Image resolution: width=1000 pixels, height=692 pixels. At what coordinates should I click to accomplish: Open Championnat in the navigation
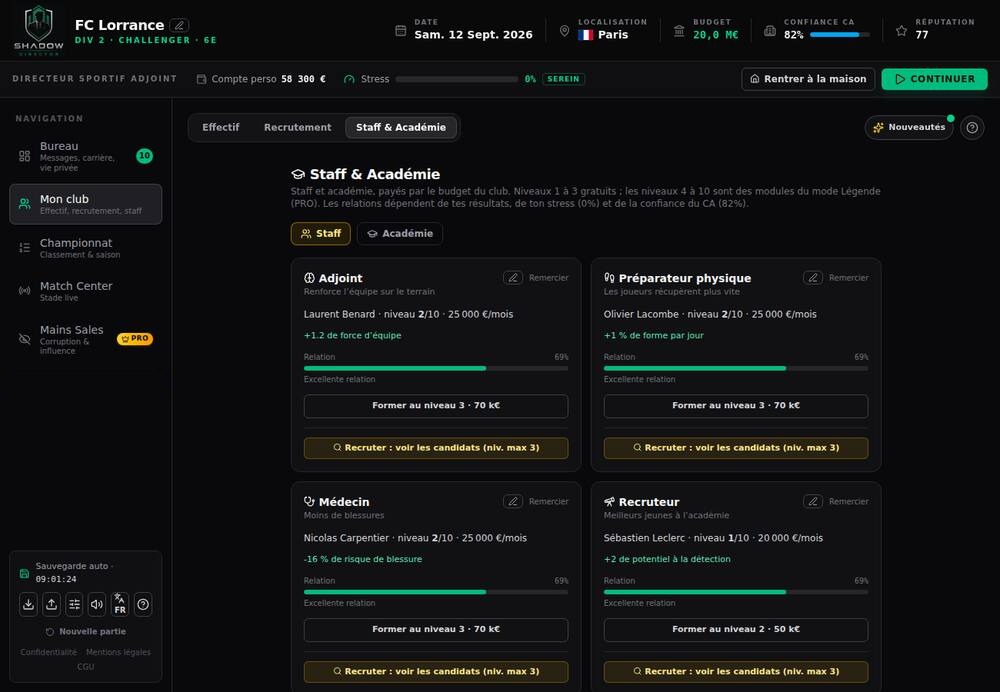coord(85,248)
